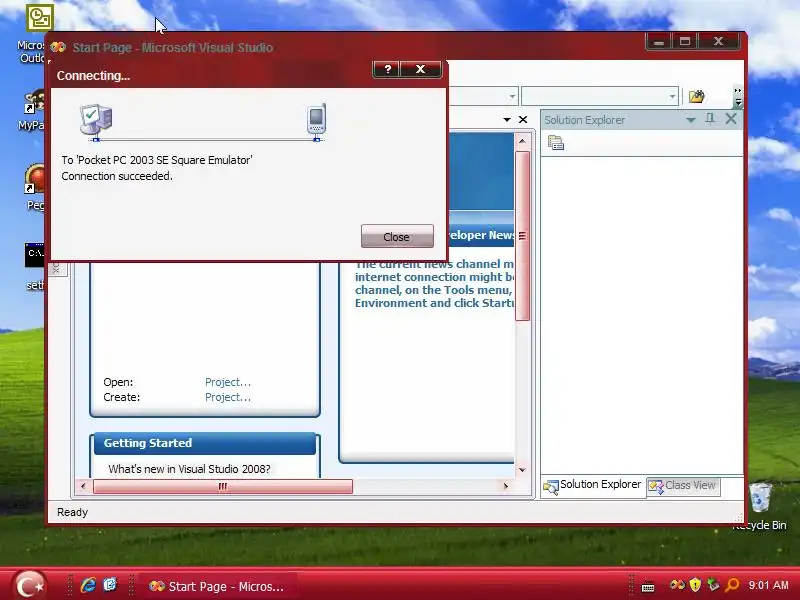Open the Solution Explorer window position menu arrow
Viewport: 800px width, 600px height.
coord(690,120)
